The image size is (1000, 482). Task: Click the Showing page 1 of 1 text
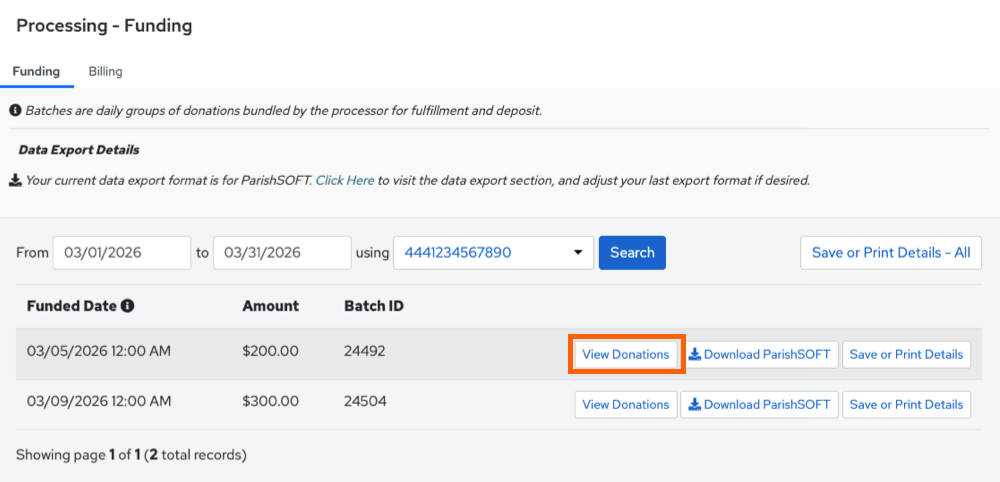click(x=131, y=455)
